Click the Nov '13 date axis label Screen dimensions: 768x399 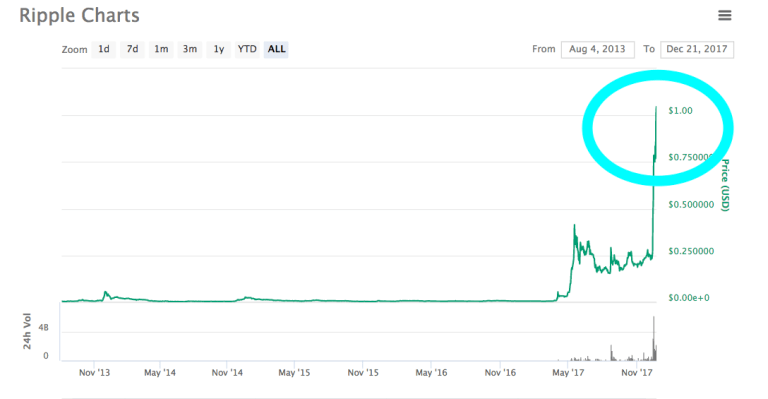pos(95,373)
